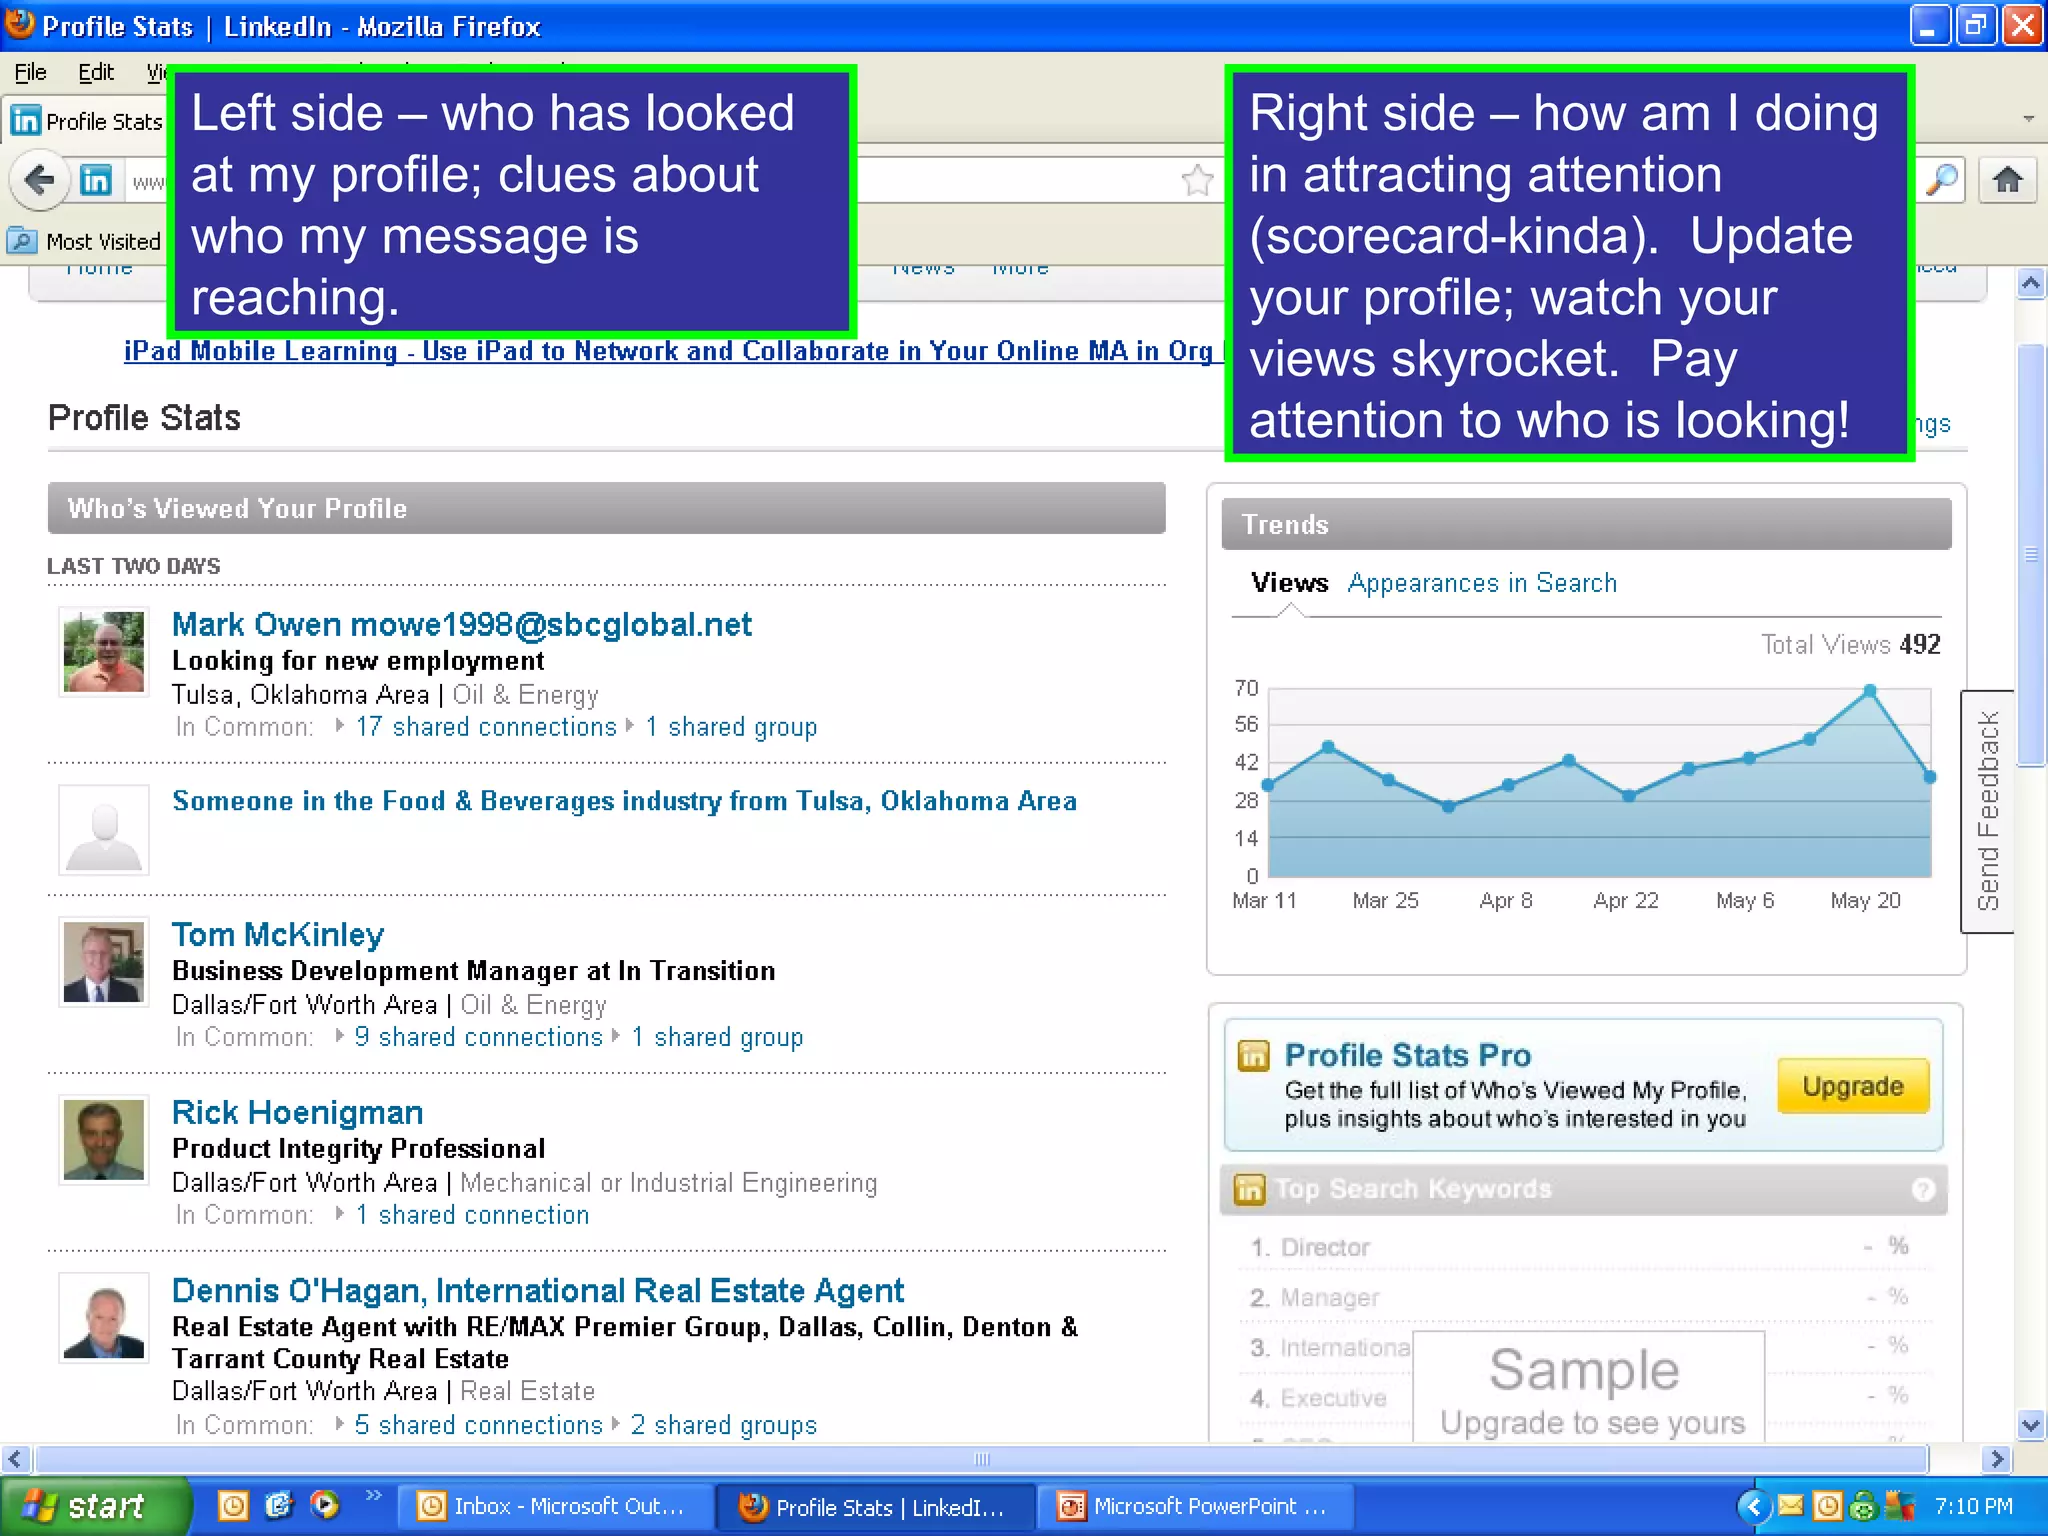This screenshot has height=1536, width=2048.
Task: Click the horizontal scrollbar left arrow
Action: click(x=15, y=1459)
